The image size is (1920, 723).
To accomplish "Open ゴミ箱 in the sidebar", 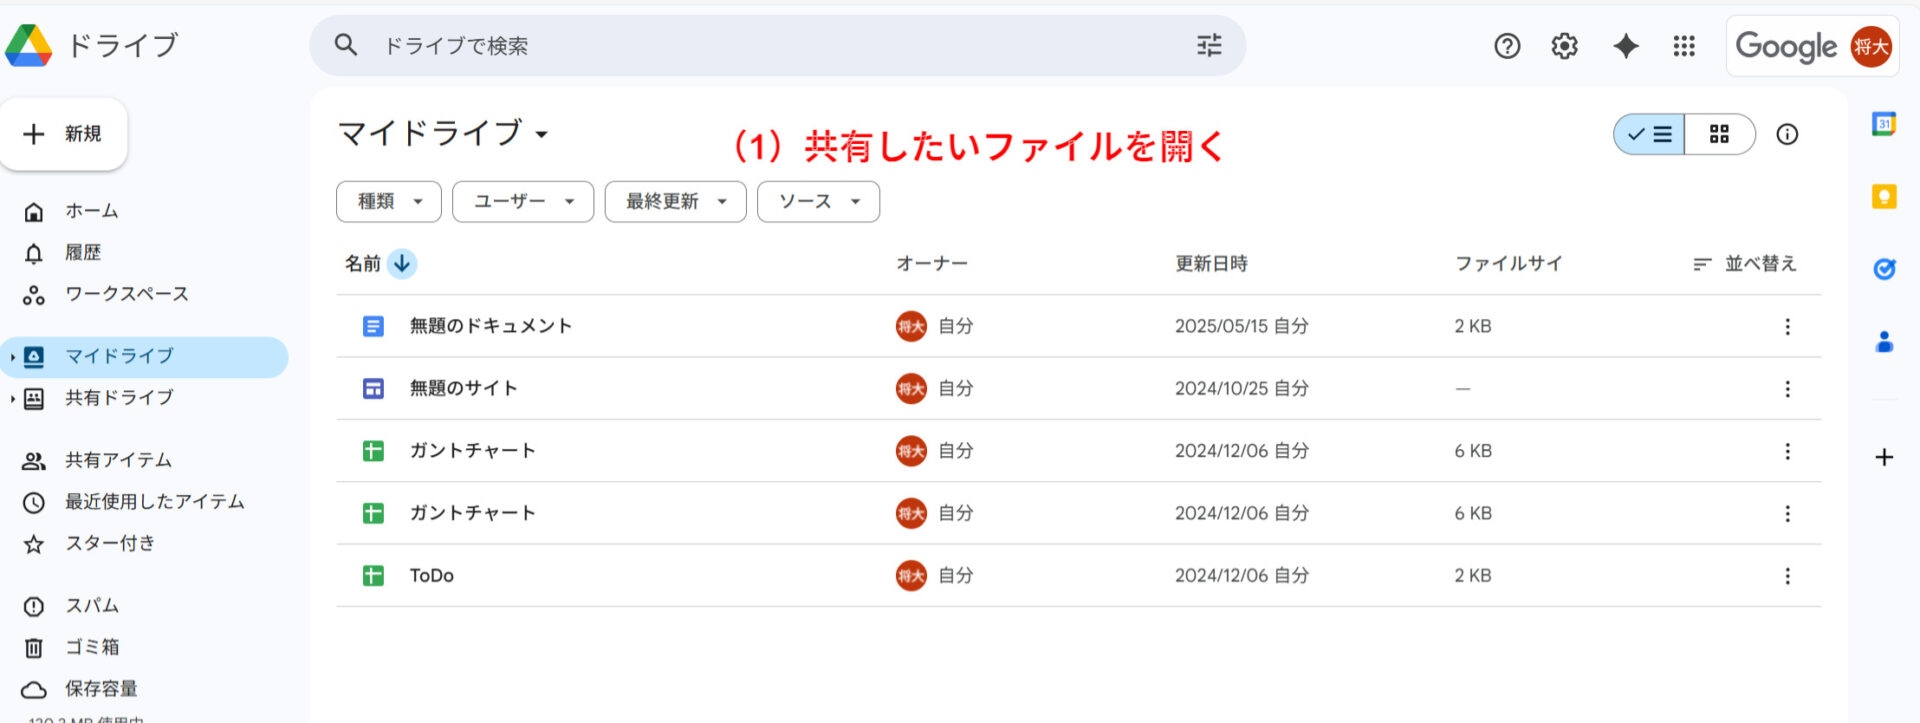I will [x=92, y=648].
